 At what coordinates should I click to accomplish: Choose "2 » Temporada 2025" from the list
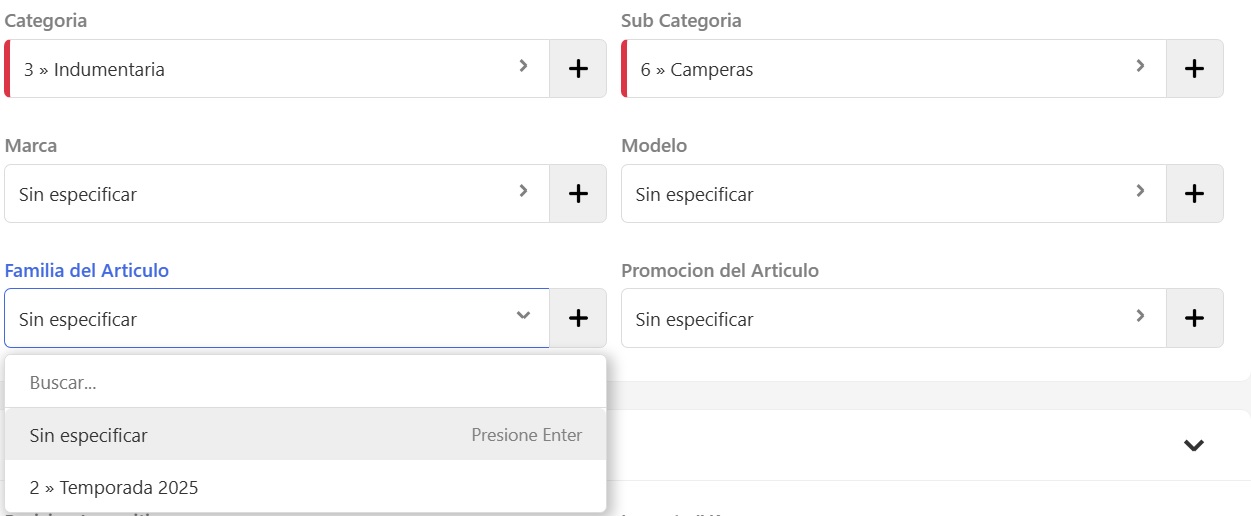114,488
